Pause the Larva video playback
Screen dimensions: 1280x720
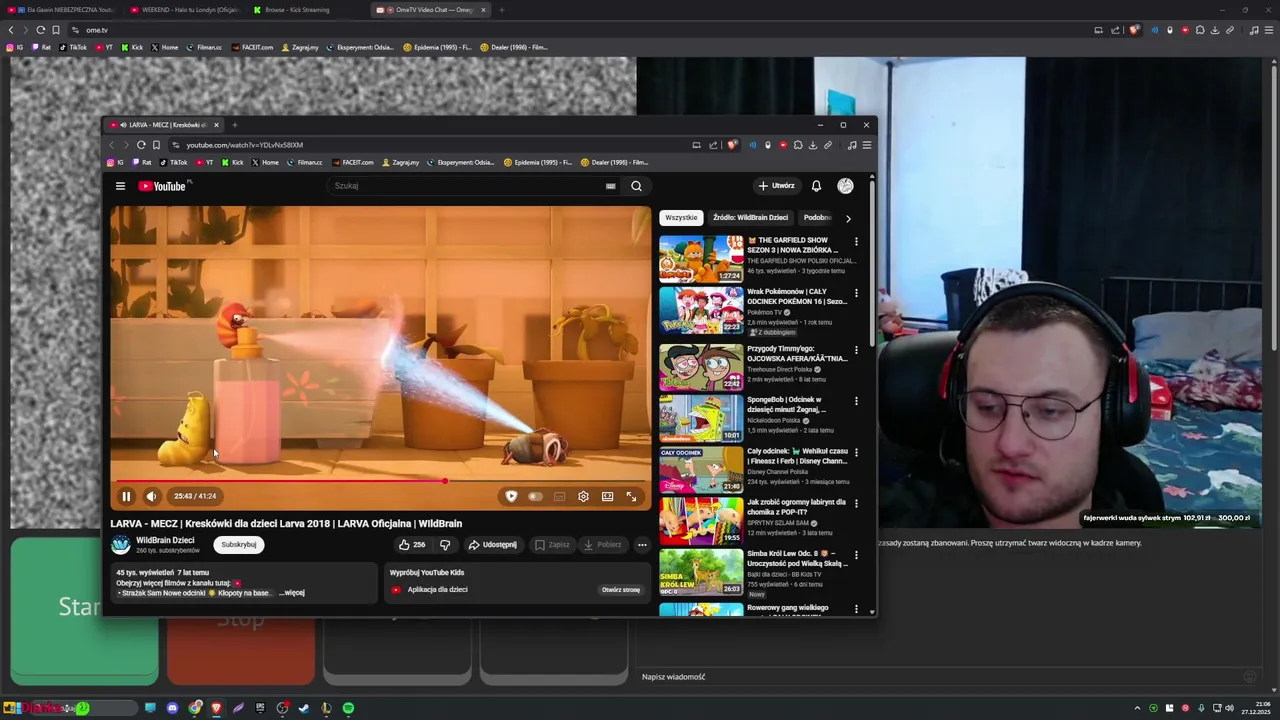click(x=126, y=496)
